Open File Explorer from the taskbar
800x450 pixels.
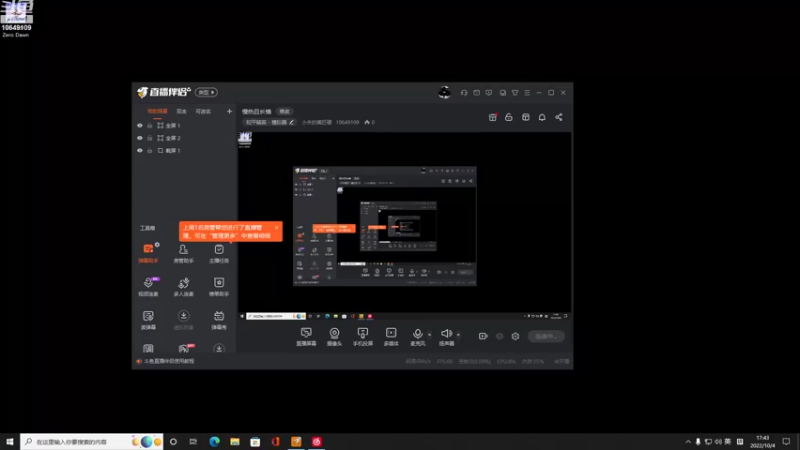pos(235,442)
